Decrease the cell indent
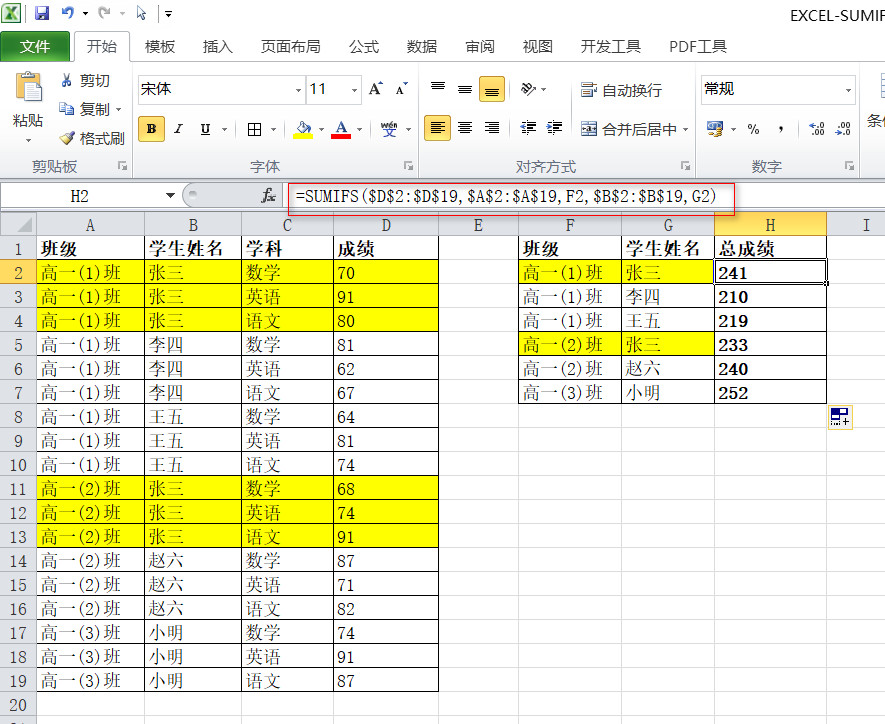This screenshot has width=885, height=724. pos(528,128)
